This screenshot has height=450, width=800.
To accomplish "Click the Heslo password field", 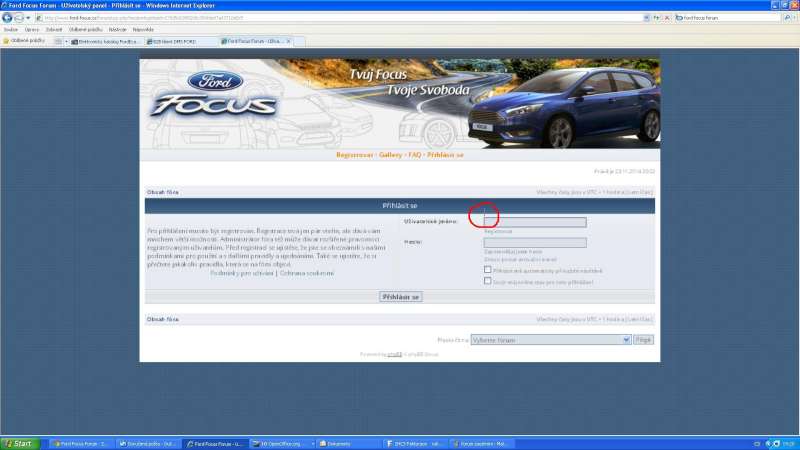I will pyautogui.click(x=534, y=242).
